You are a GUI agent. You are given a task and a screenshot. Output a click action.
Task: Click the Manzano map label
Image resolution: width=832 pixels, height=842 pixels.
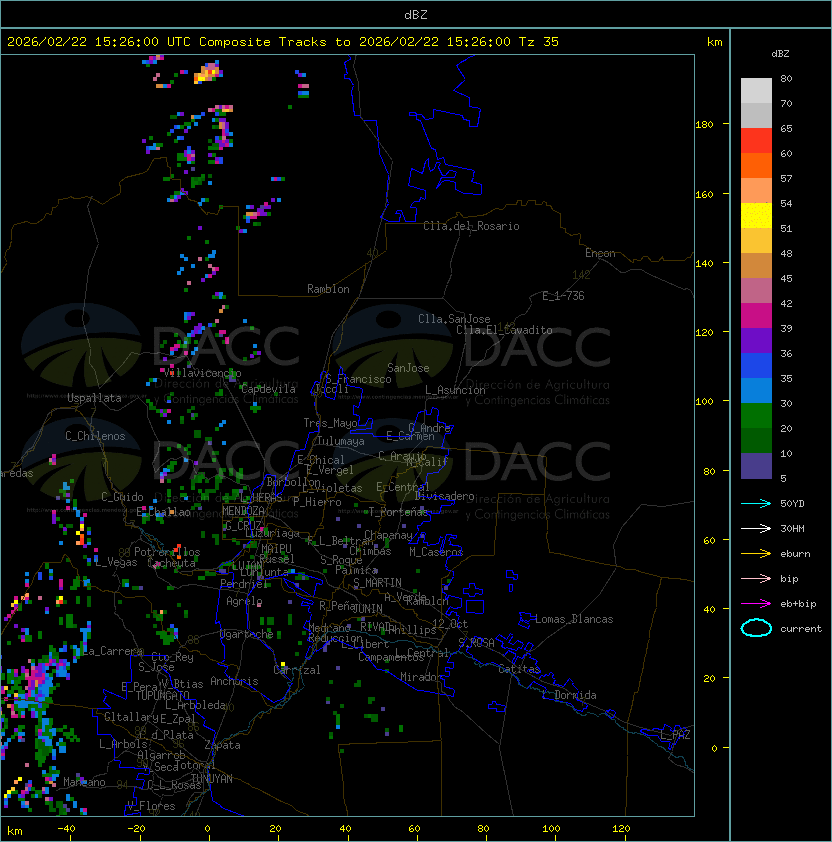(84, 782)
